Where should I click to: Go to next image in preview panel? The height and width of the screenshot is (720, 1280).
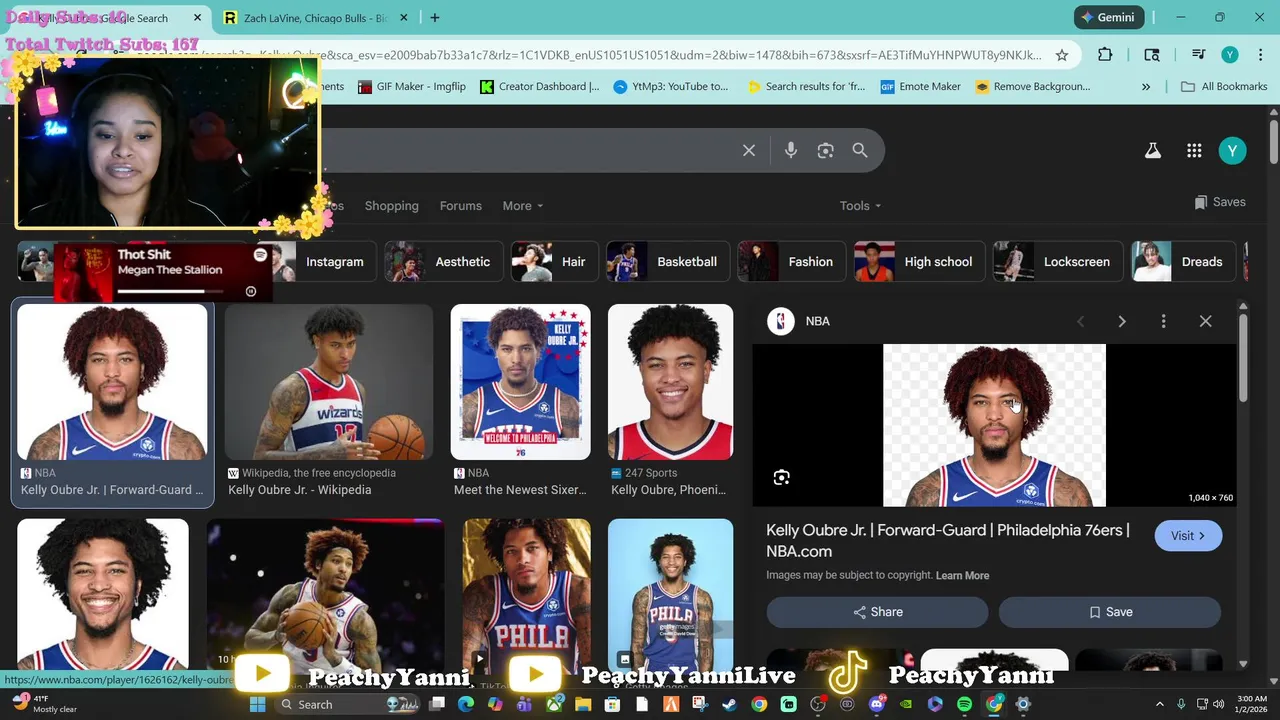click(x=1122, y=321)
